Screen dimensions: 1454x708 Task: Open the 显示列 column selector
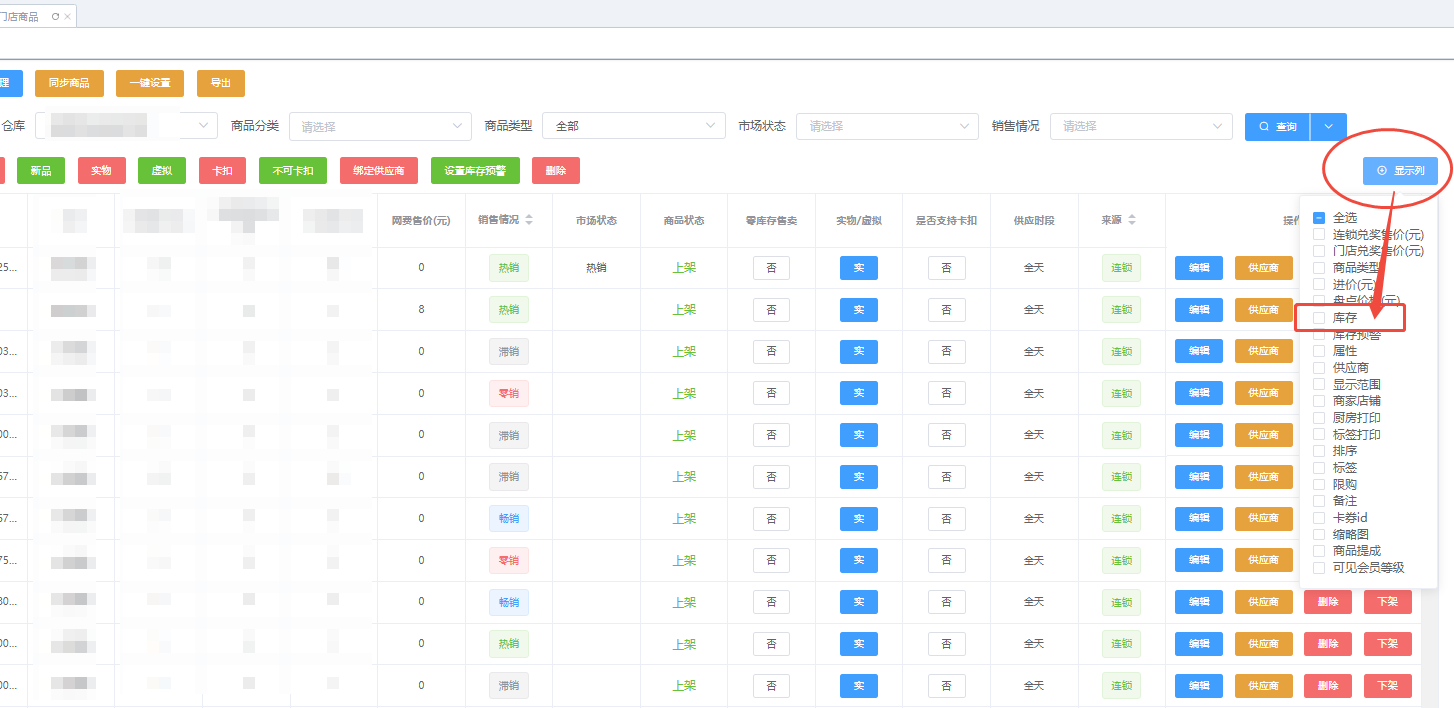(x=1400, y=171)
